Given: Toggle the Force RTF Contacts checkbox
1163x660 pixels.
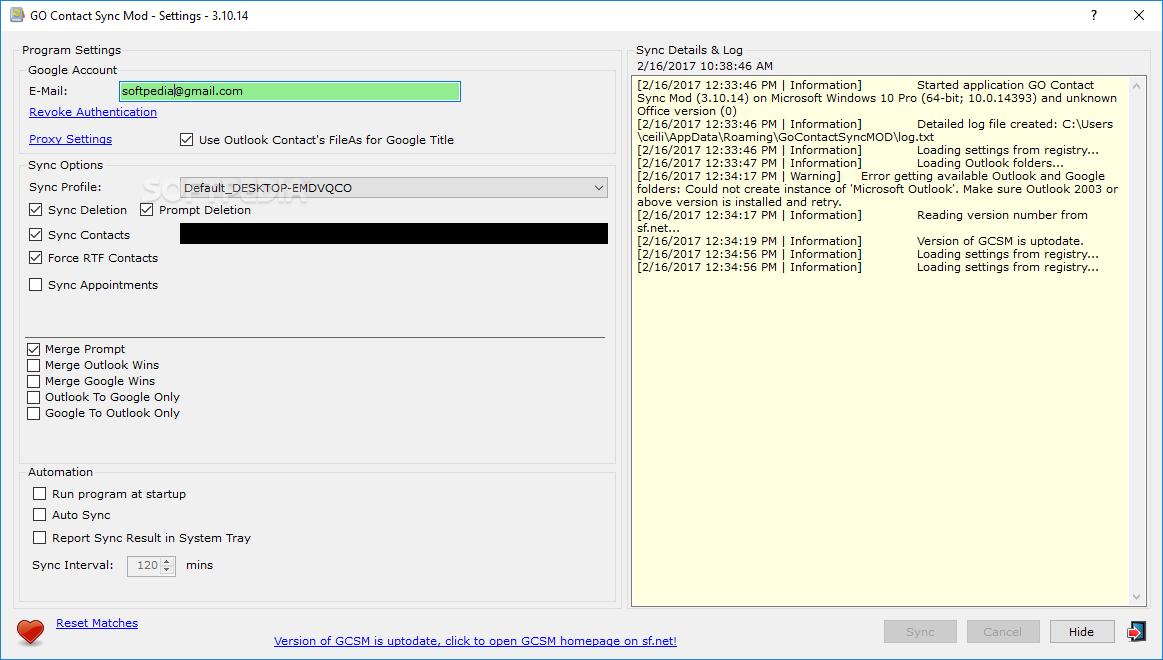Looking at the screenshot, I should 36,257.
